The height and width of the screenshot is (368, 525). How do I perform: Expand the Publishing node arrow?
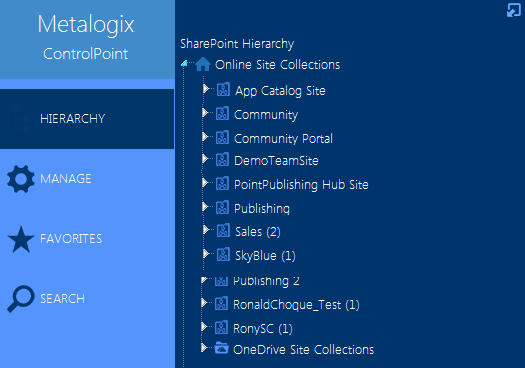(205, 207)
